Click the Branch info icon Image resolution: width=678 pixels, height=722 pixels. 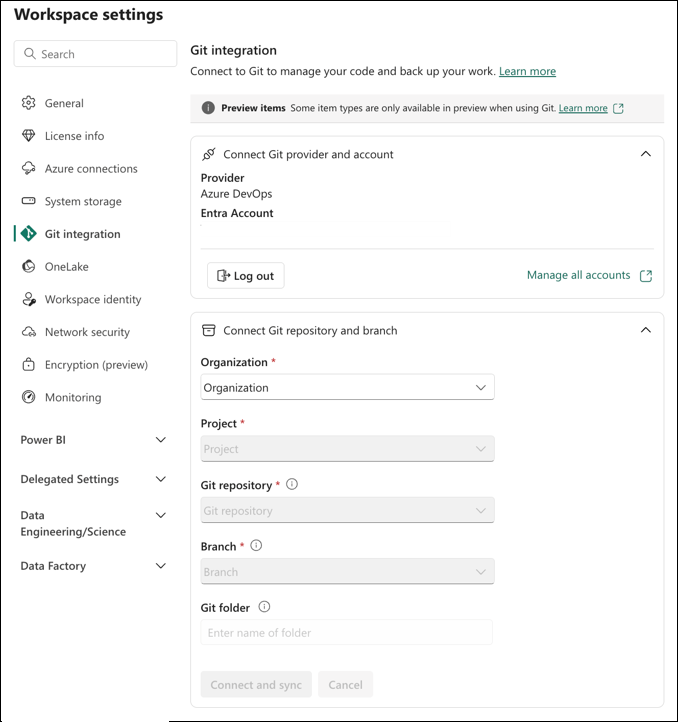(x=256, y=545)
